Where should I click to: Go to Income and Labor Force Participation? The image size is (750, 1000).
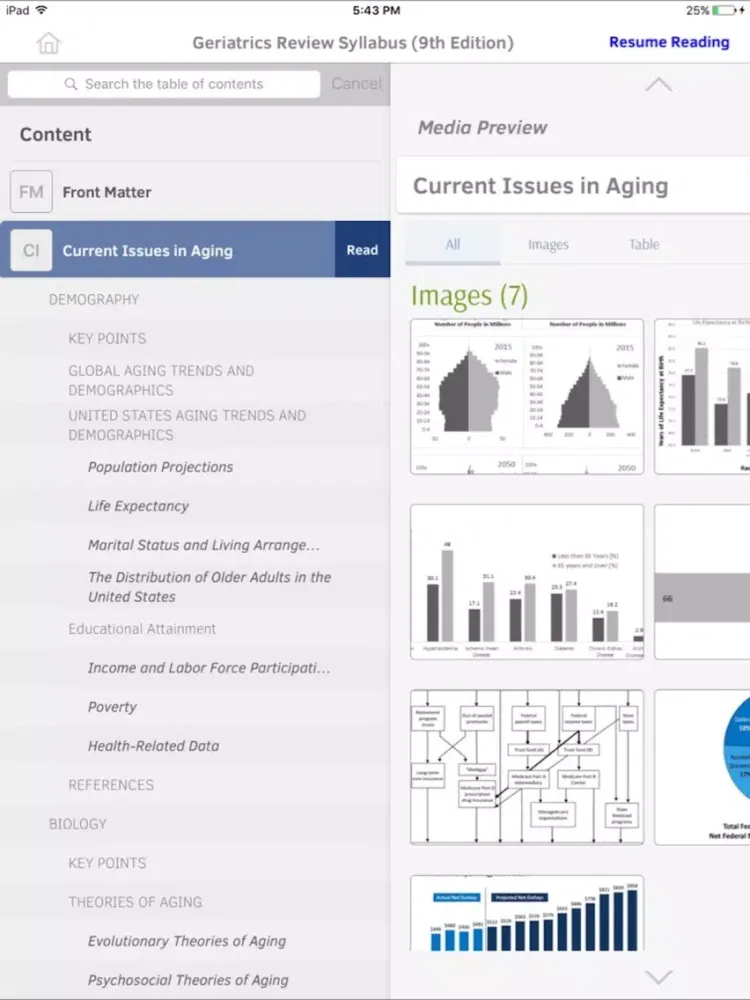209,668
